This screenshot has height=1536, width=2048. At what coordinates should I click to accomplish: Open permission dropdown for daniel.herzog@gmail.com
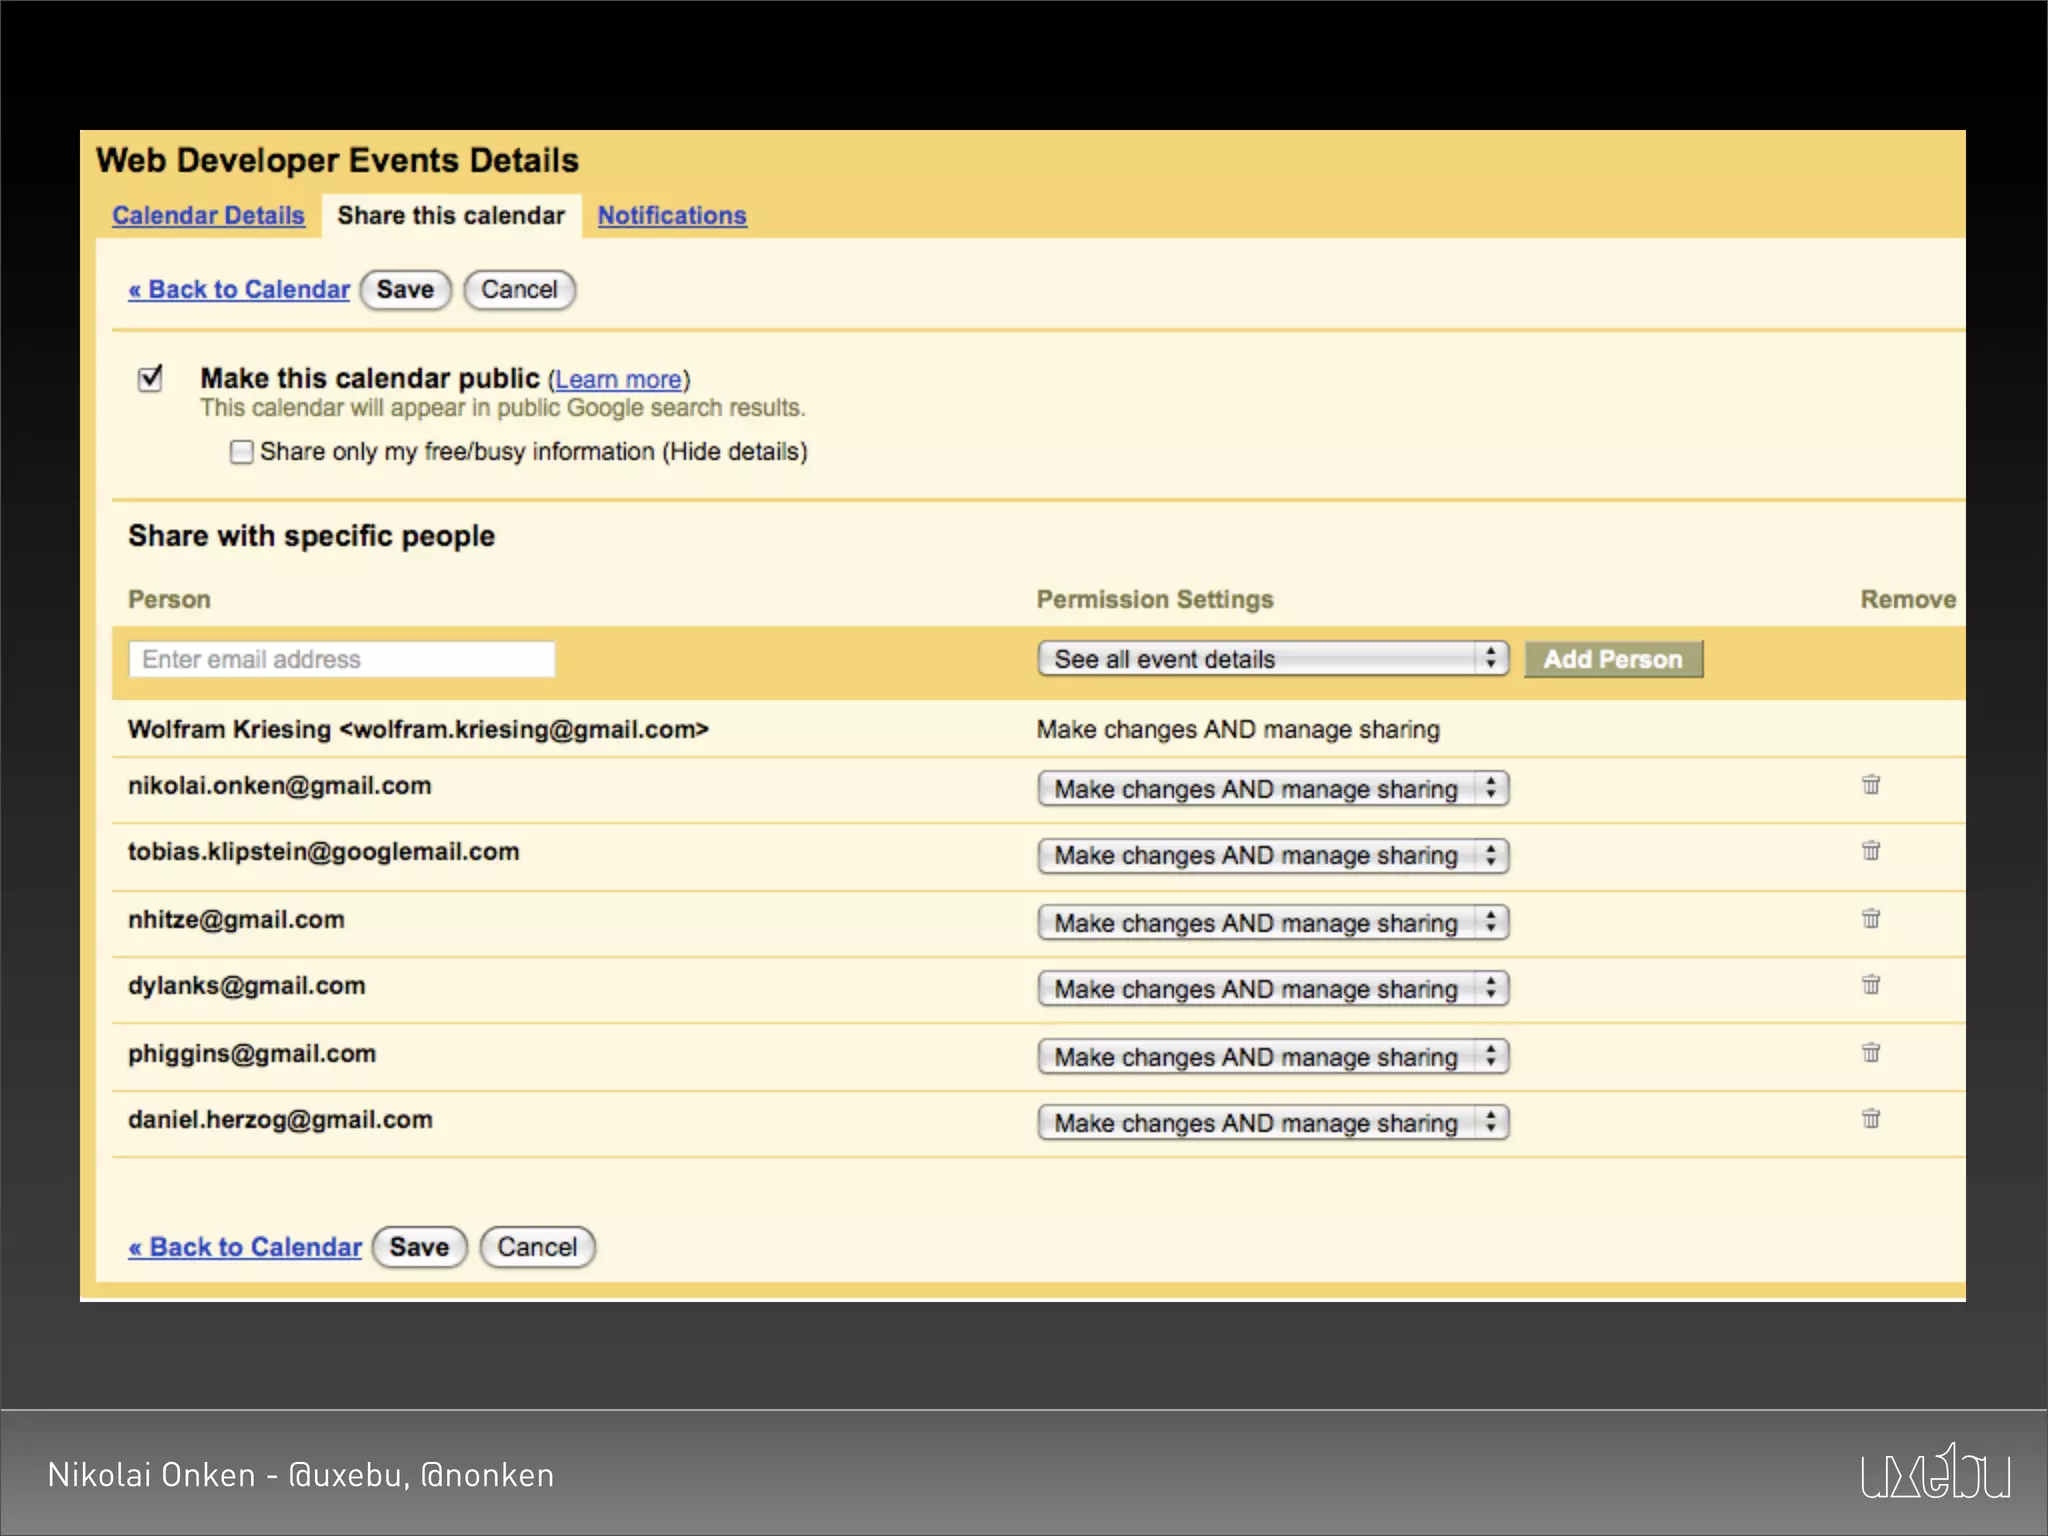coord(1272,1123)
